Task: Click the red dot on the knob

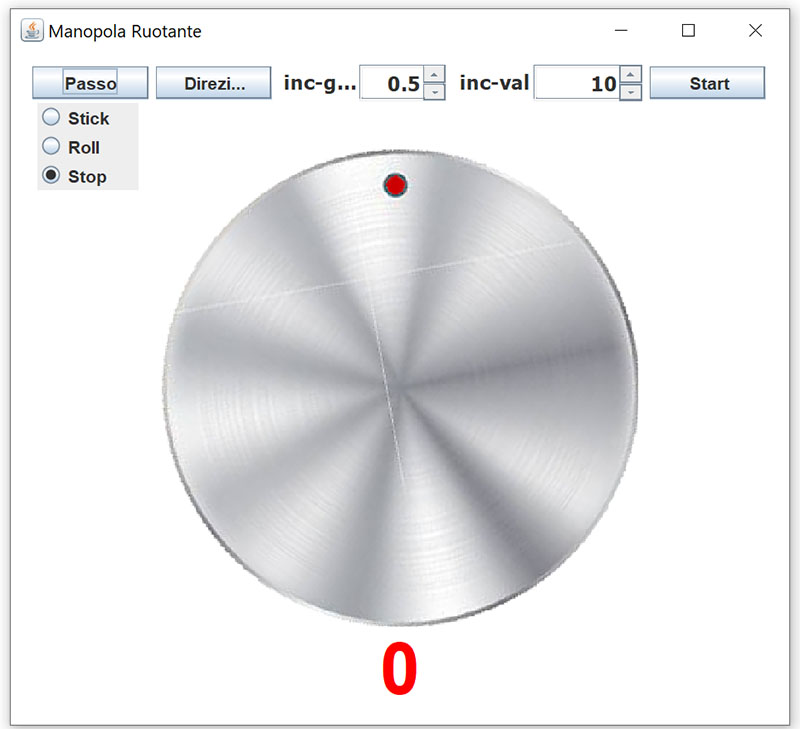Action: (x=395, y=185)
